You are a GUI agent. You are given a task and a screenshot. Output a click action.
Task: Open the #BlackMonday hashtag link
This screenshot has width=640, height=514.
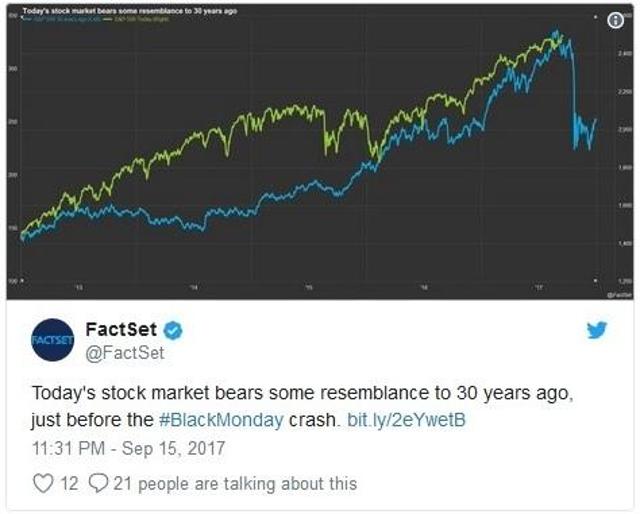(221, 420)
